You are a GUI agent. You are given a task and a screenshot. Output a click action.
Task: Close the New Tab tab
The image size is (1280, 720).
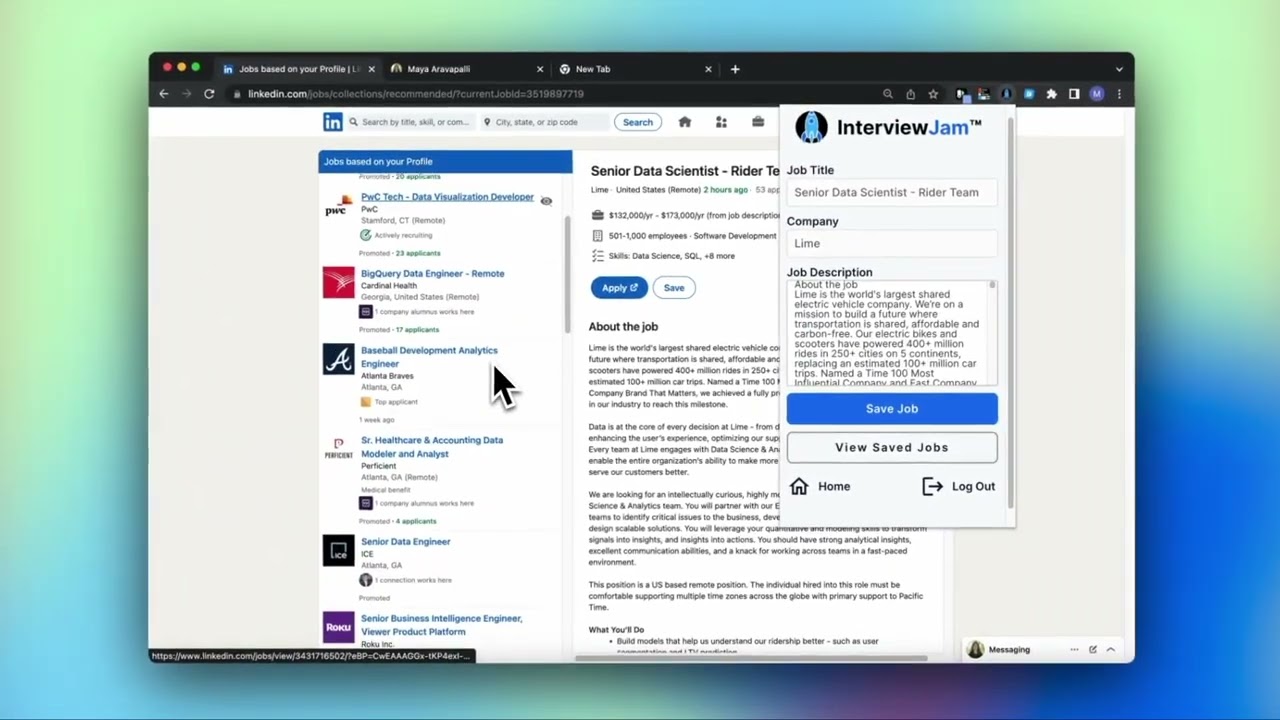point(708,69)
